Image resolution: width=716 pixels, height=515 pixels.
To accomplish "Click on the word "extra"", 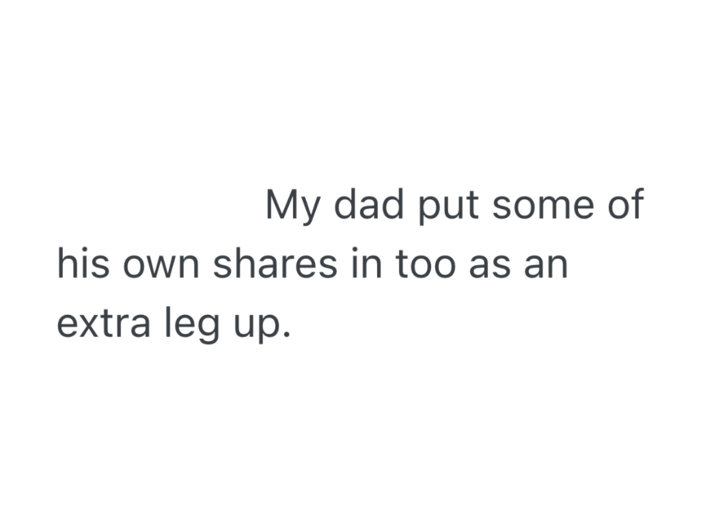I will (103, 325).
